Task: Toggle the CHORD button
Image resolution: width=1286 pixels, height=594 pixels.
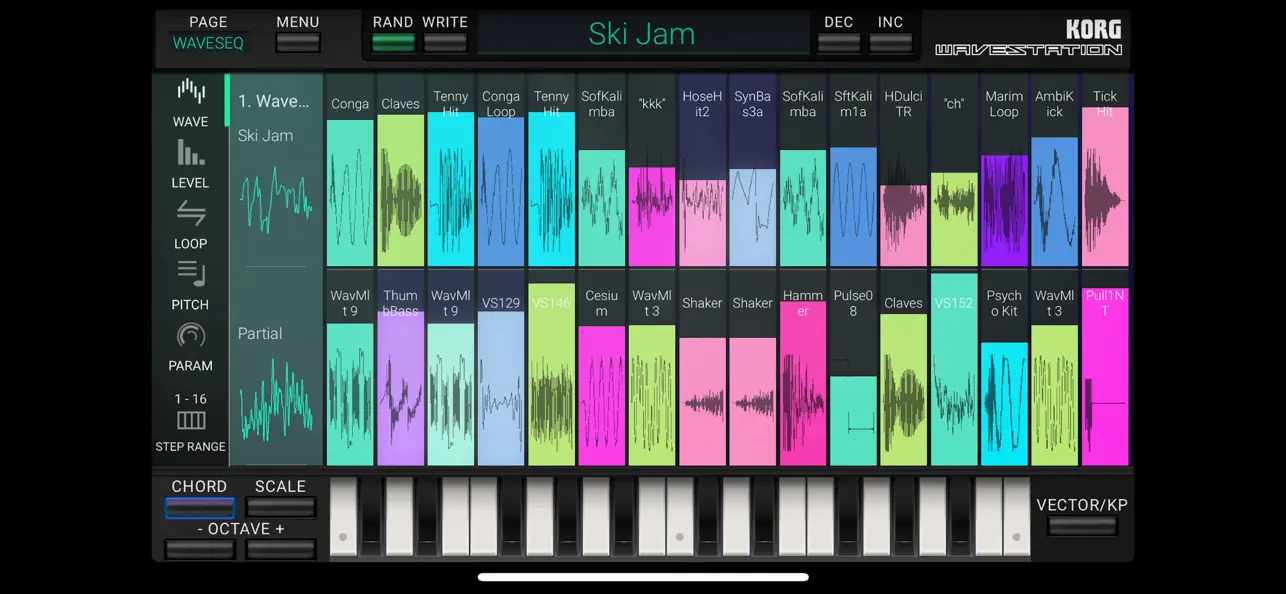Action: [199, 508]
